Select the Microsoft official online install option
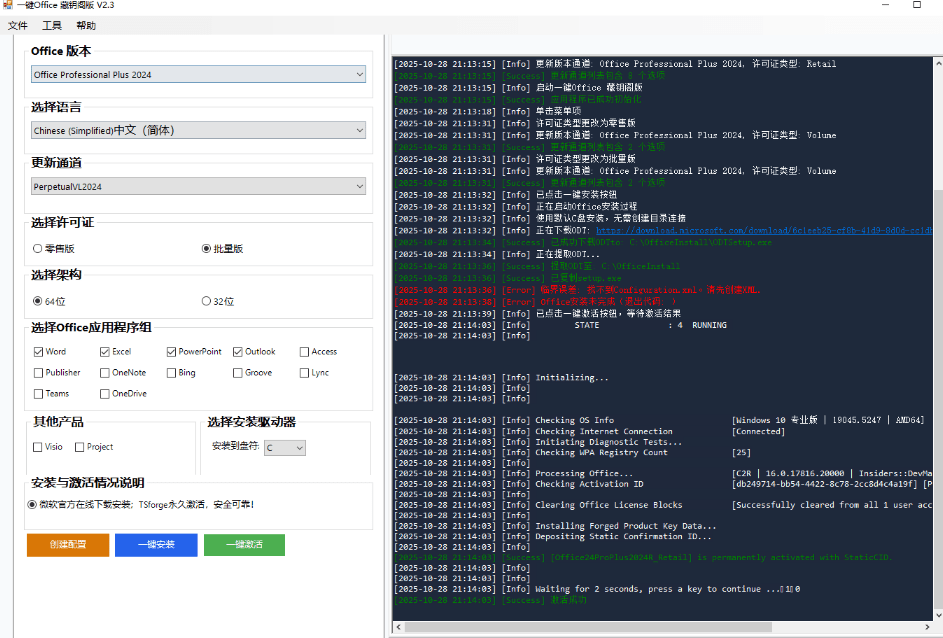The width and height of the screenshot is (943, 638). pyautogui.click(x=32, y=503)
